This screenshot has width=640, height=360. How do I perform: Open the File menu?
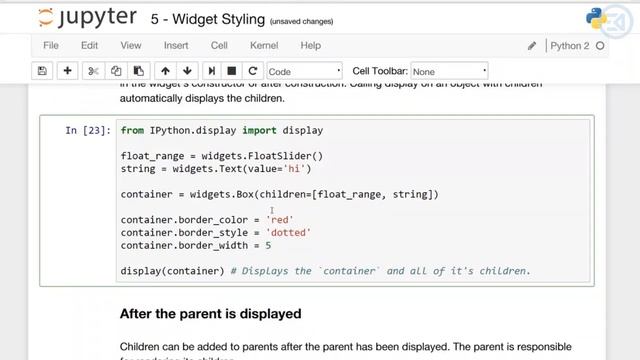51,45
